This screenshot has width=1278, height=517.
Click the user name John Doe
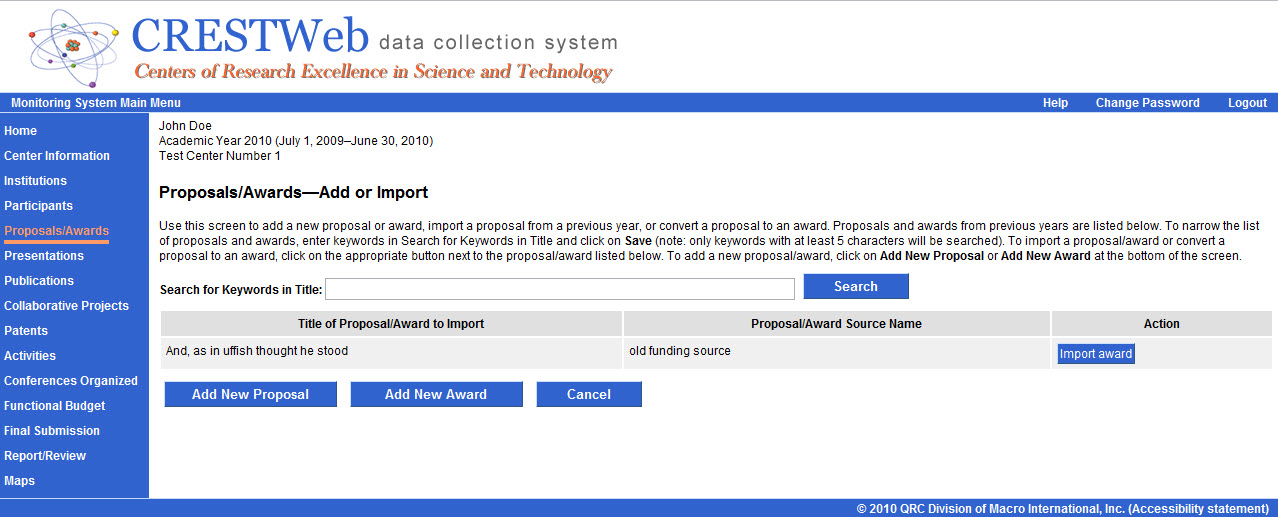(x=185, y=126)
